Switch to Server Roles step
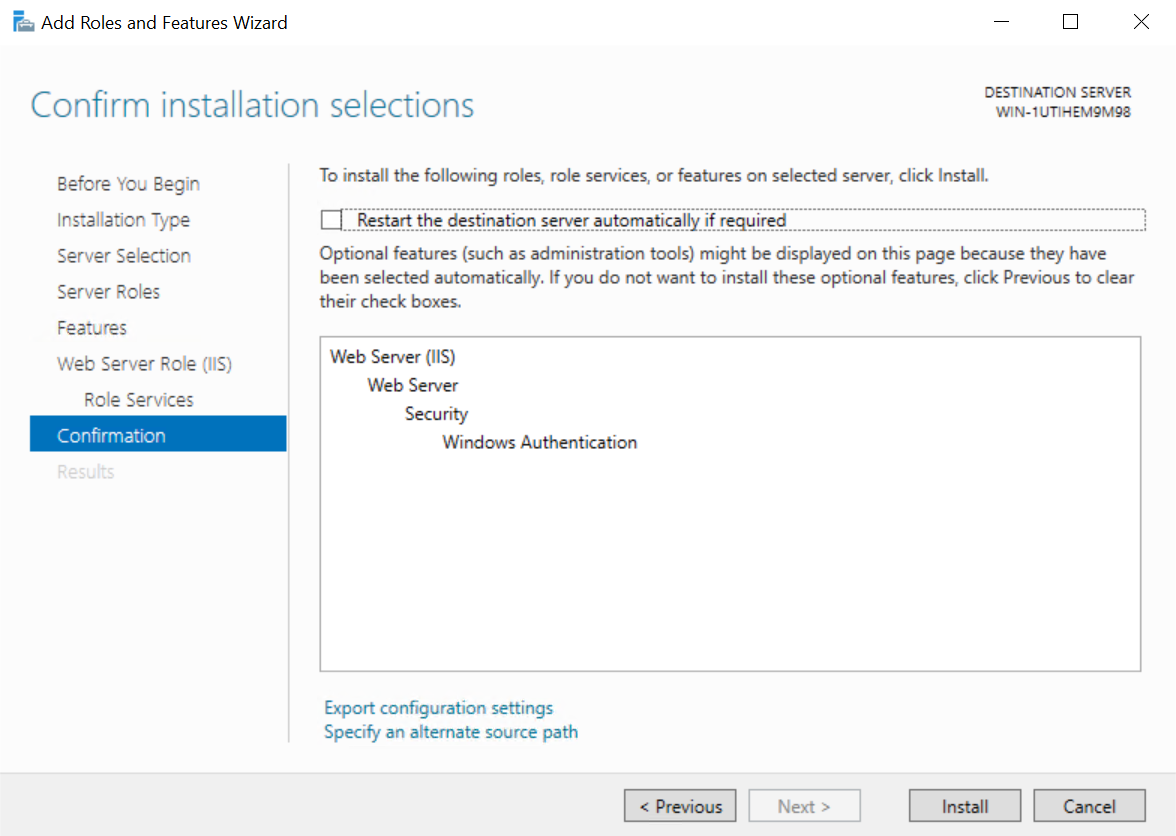 coord(108,292)
